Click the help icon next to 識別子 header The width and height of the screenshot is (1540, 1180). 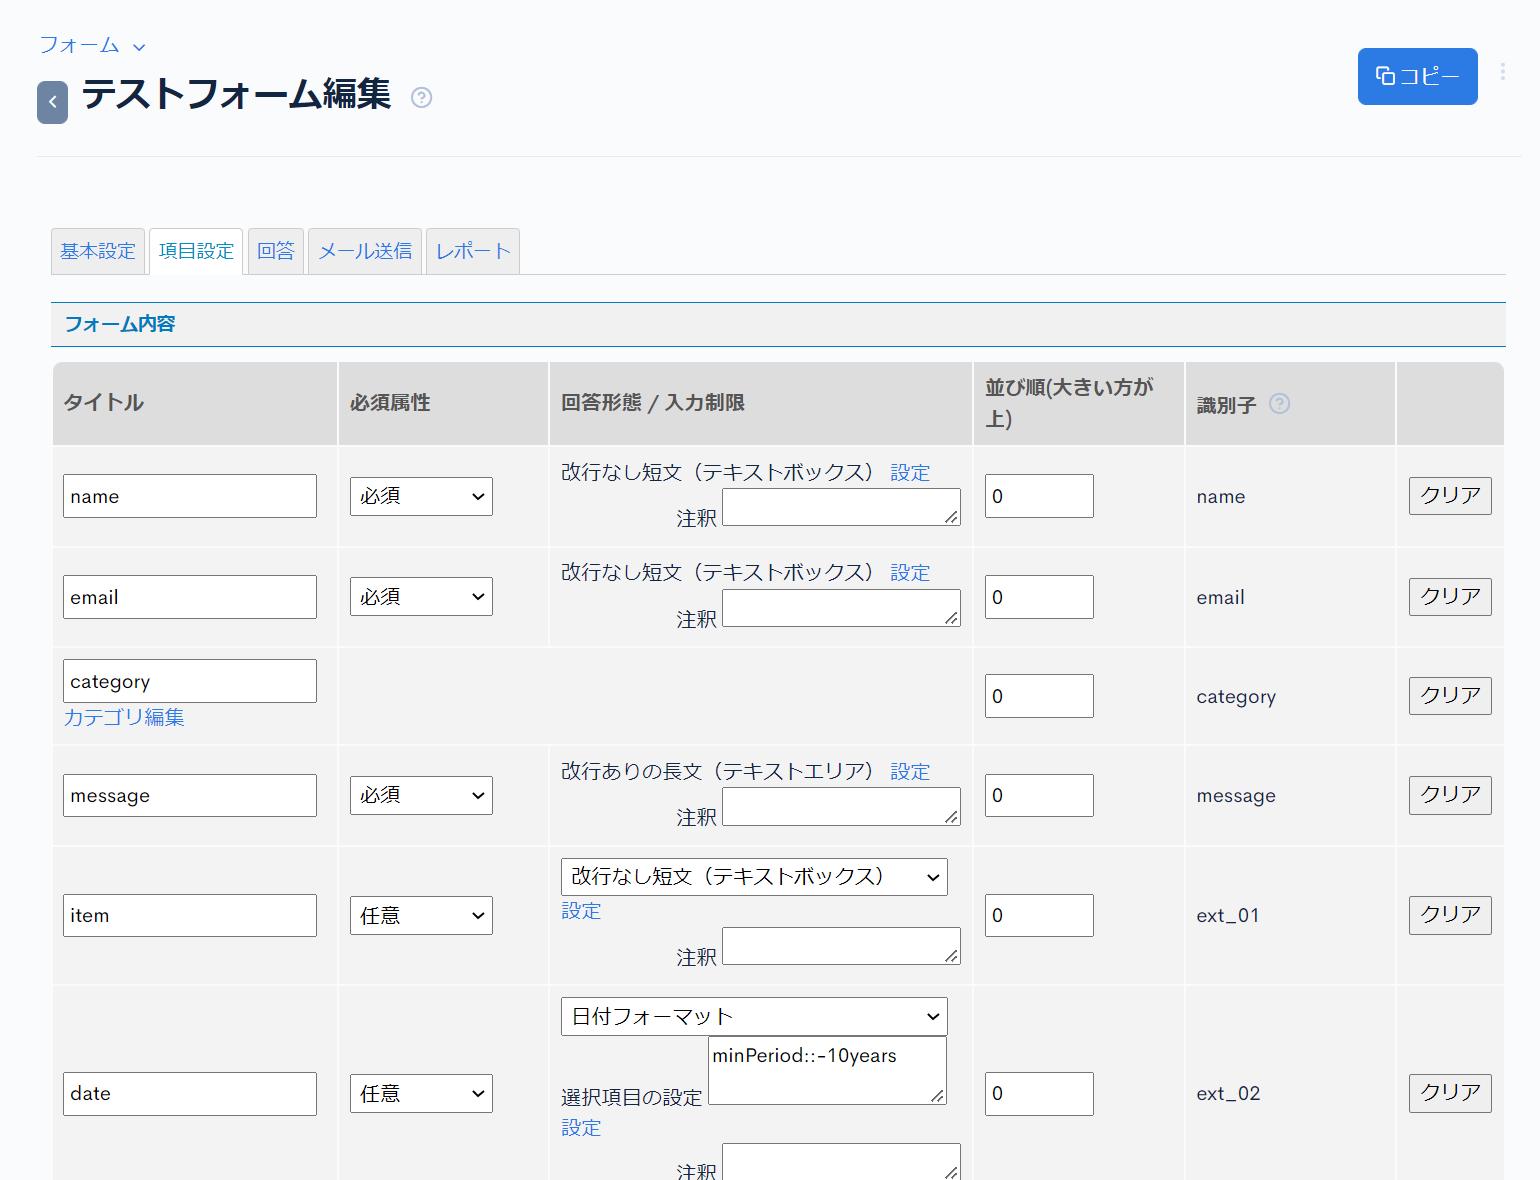pyautogui.click(x=1278, y=404)
